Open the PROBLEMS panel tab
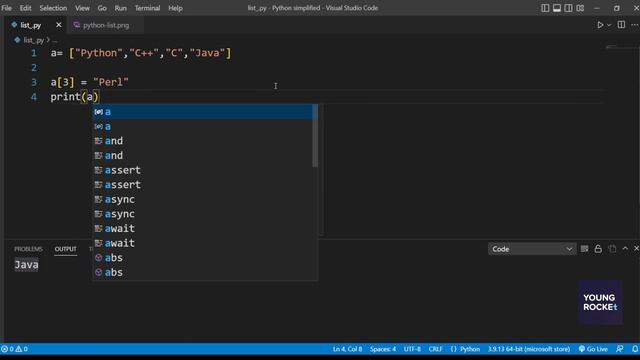Viewport: 640px width, 360px height. pyautogui.click(x=28, y=249)
